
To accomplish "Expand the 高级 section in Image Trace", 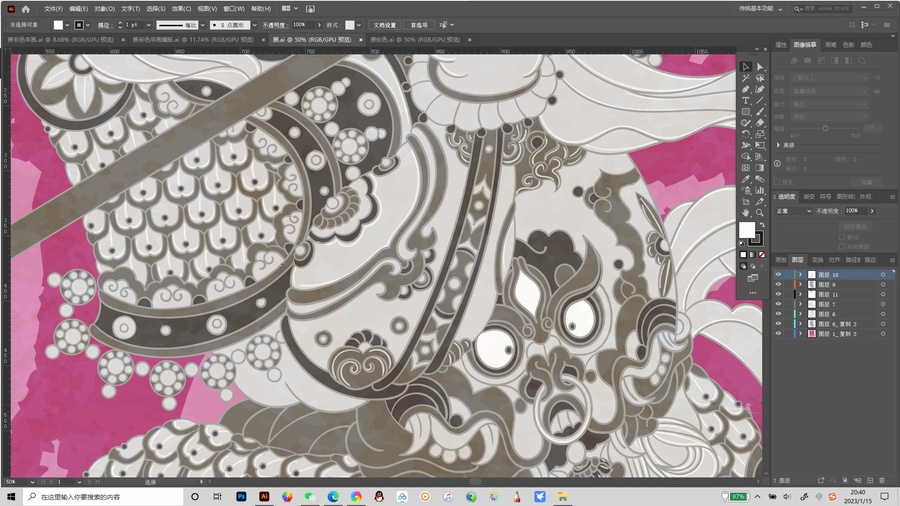I will [x=778, y=145].
